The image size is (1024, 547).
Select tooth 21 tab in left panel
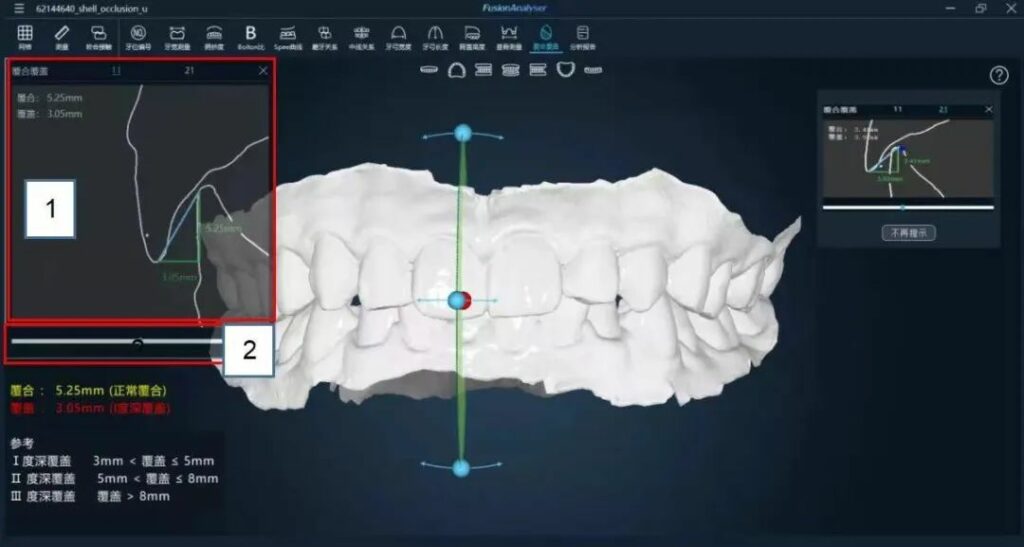point(190,71)
